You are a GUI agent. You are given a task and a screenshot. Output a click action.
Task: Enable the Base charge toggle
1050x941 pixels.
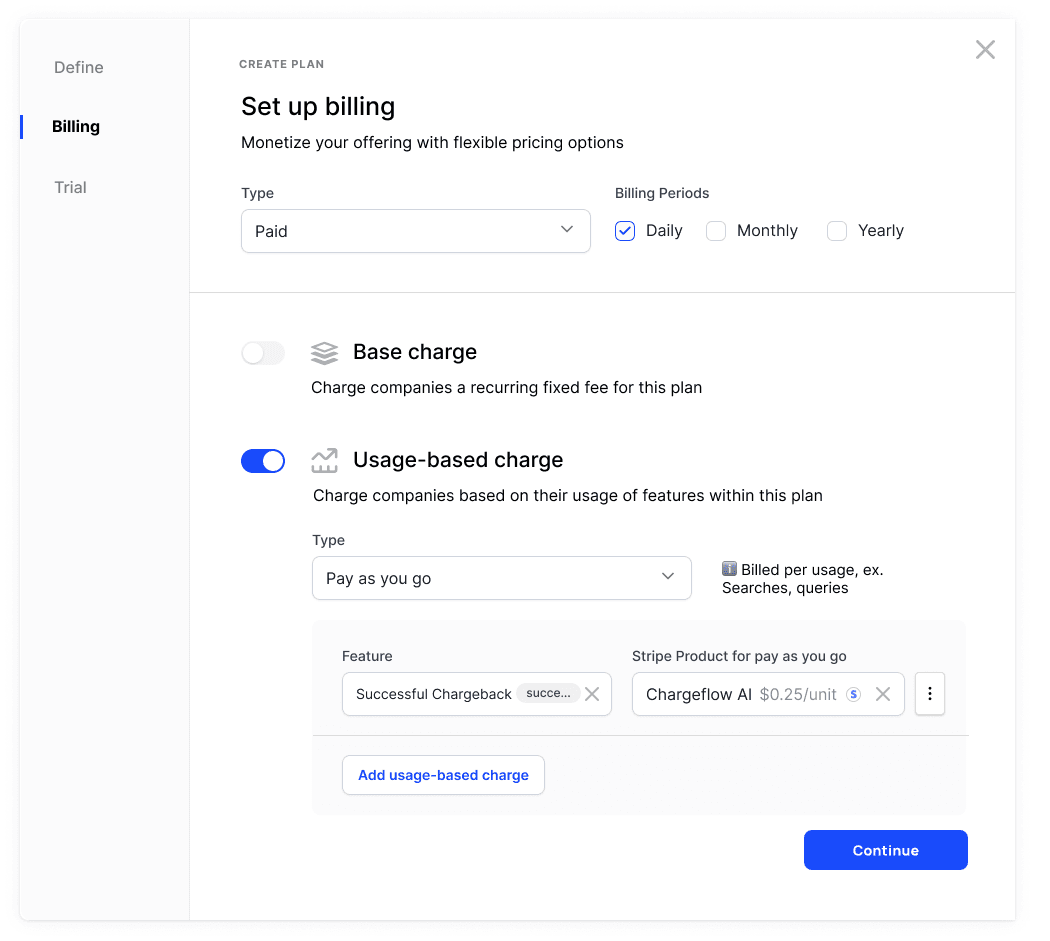coord(263,353)
